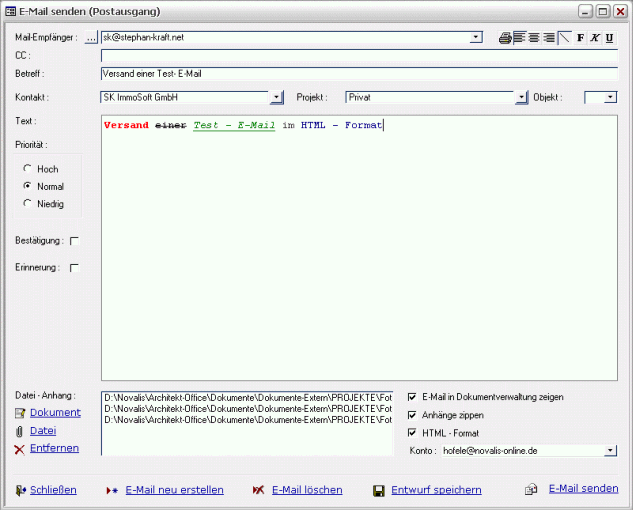Click the E-Mail senden link

point(583,489)
